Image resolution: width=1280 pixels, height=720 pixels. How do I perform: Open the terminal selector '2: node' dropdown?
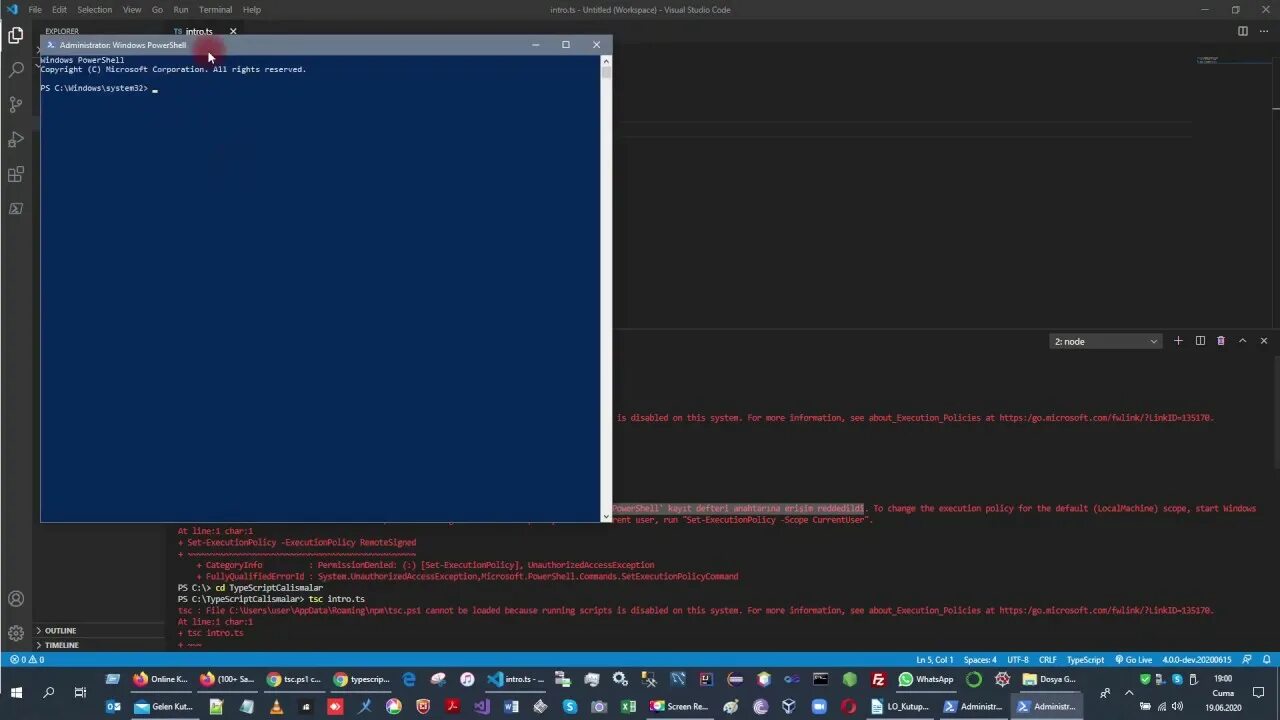pyautogui.click(x=1106, y=341)
